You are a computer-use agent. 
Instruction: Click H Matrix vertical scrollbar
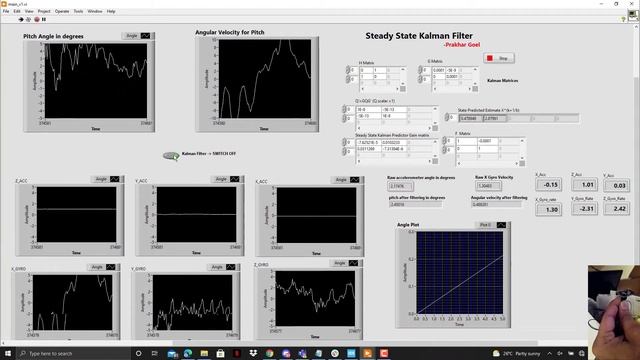coord(403,77)
